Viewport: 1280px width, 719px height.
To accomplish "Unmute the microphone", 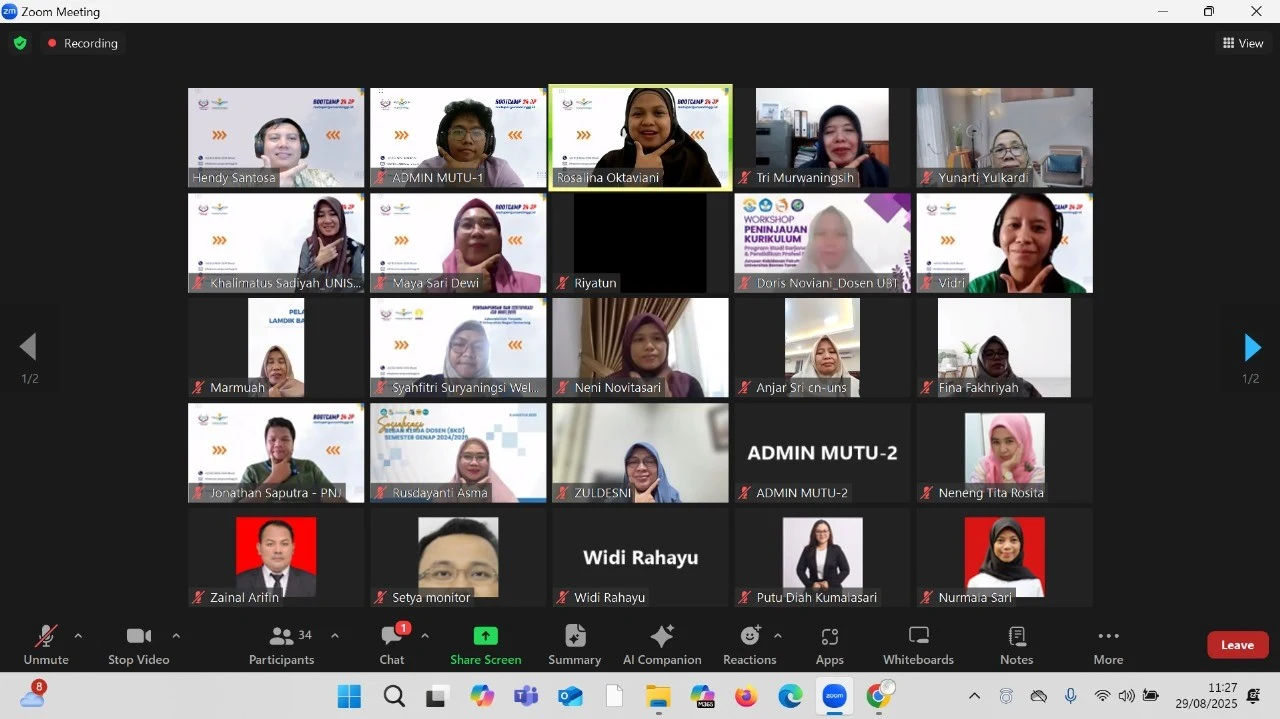I will tap(46, 645).
